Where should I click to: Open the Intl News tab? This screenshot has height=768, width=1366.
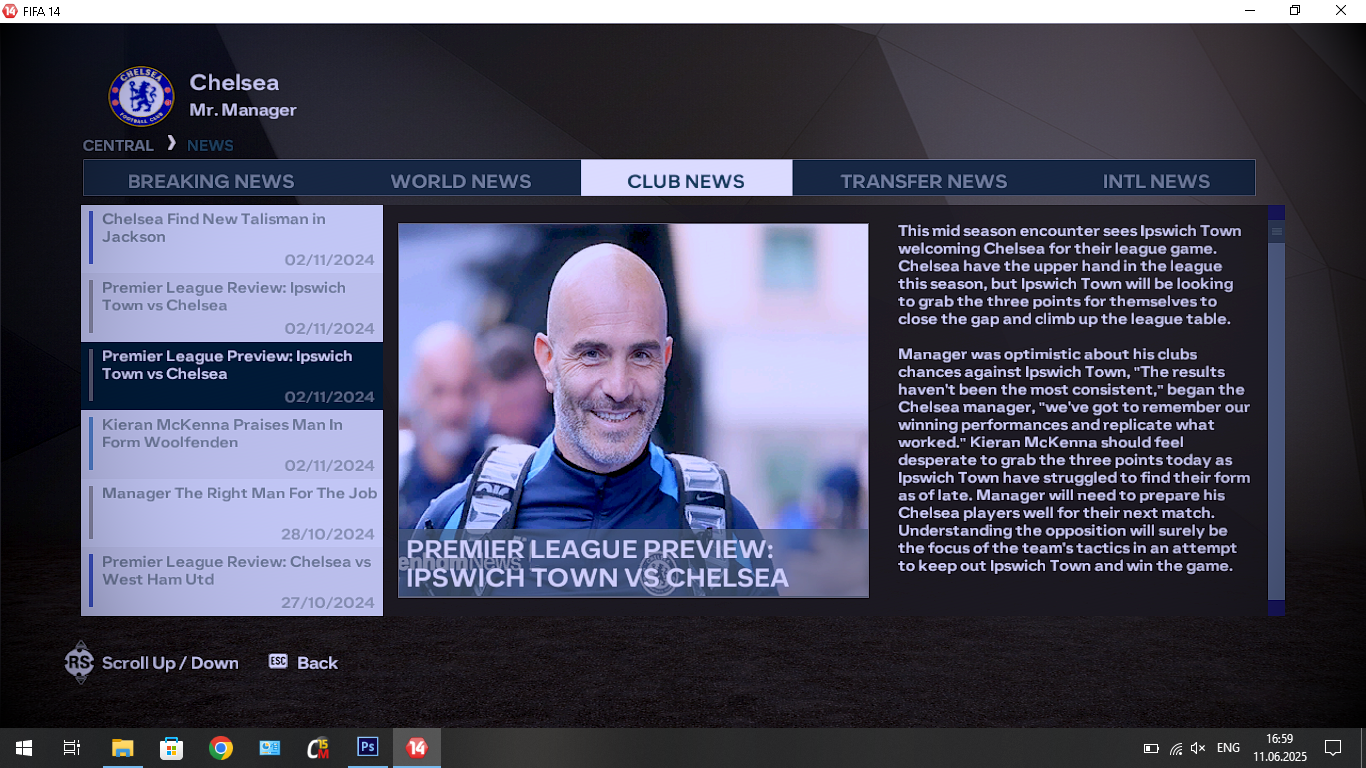click(1156, 181)
